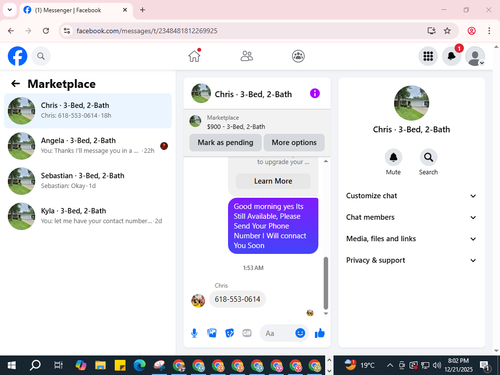Record a voice clip microphone icon
Image resolution: width=500 pixels, height=375 pixels.
point(194,333)
